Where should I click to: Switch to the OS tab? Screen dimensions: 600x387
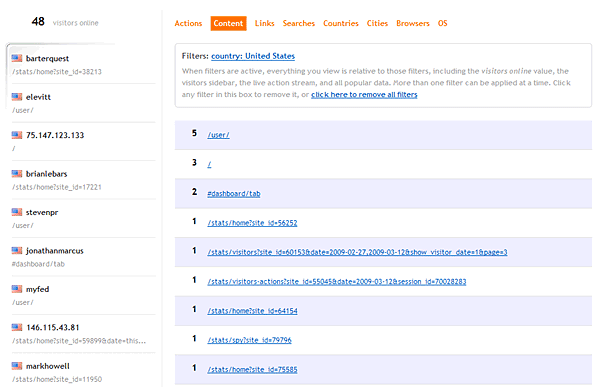(443, 23)
